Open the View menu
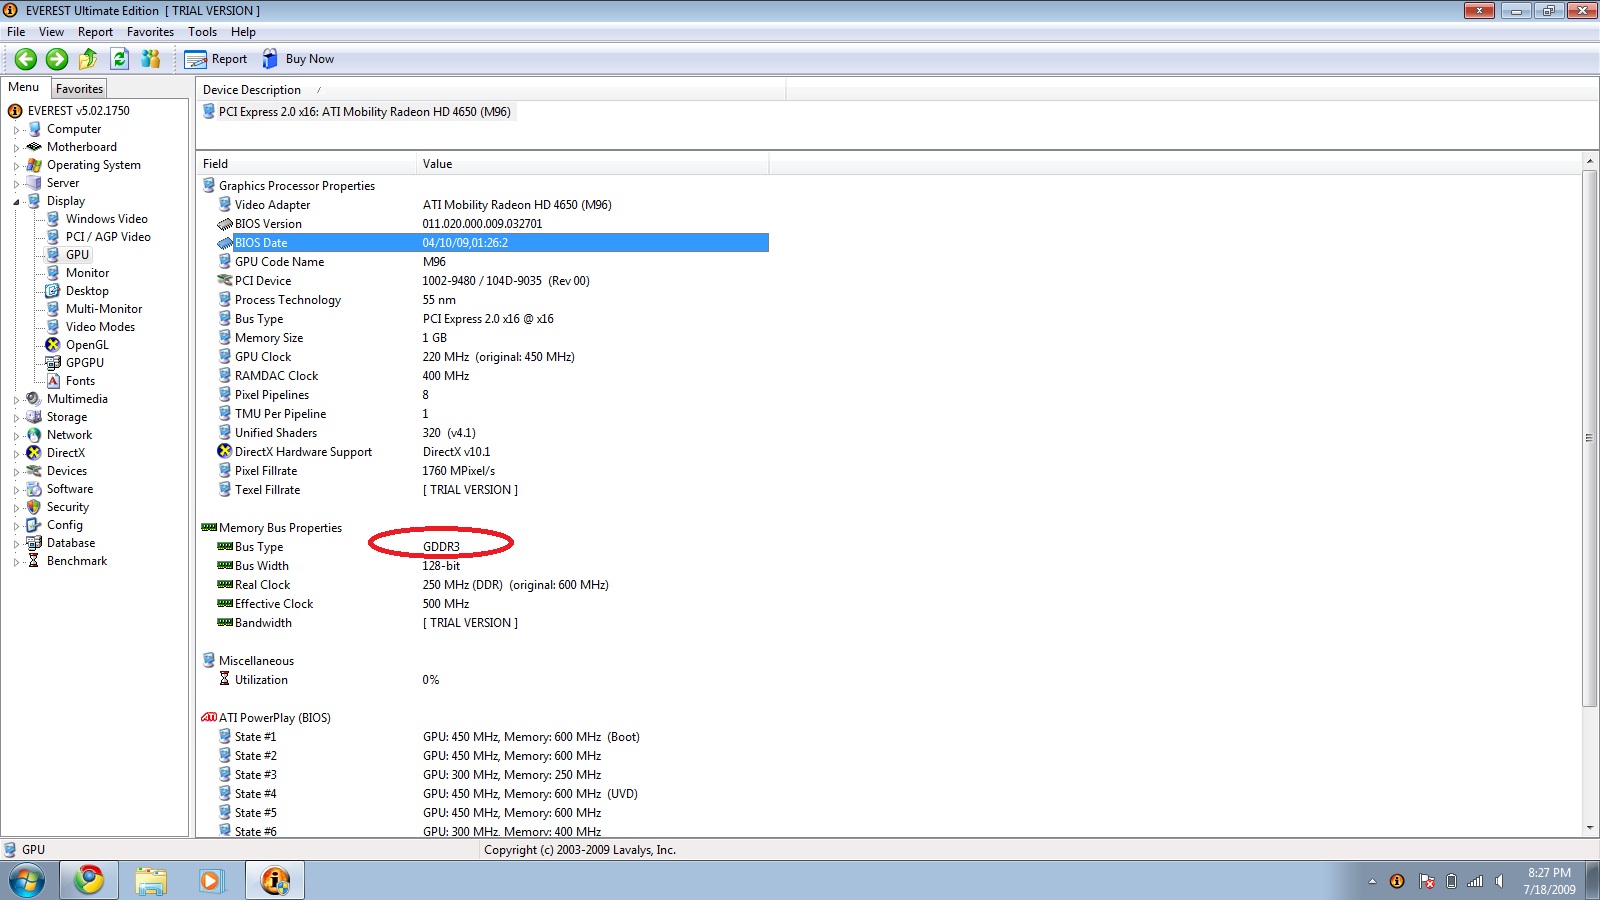The image size is (1600, 900). click(51, 32)
